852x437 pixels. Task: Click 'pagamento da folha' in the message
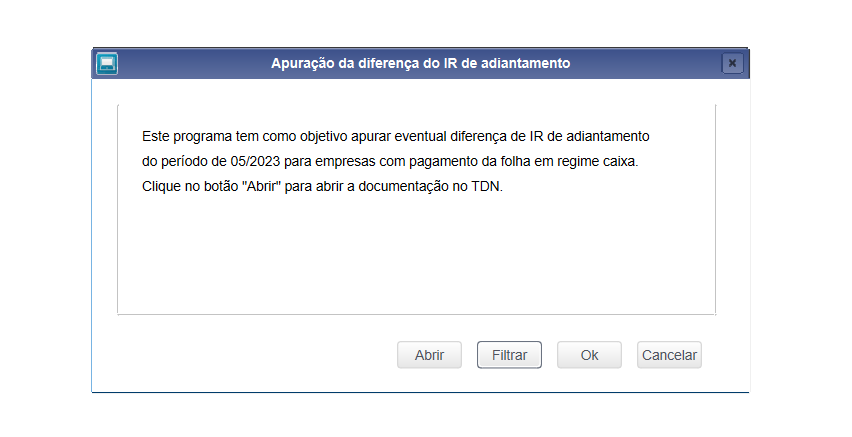pyautogui.click(x=469, y=161)
